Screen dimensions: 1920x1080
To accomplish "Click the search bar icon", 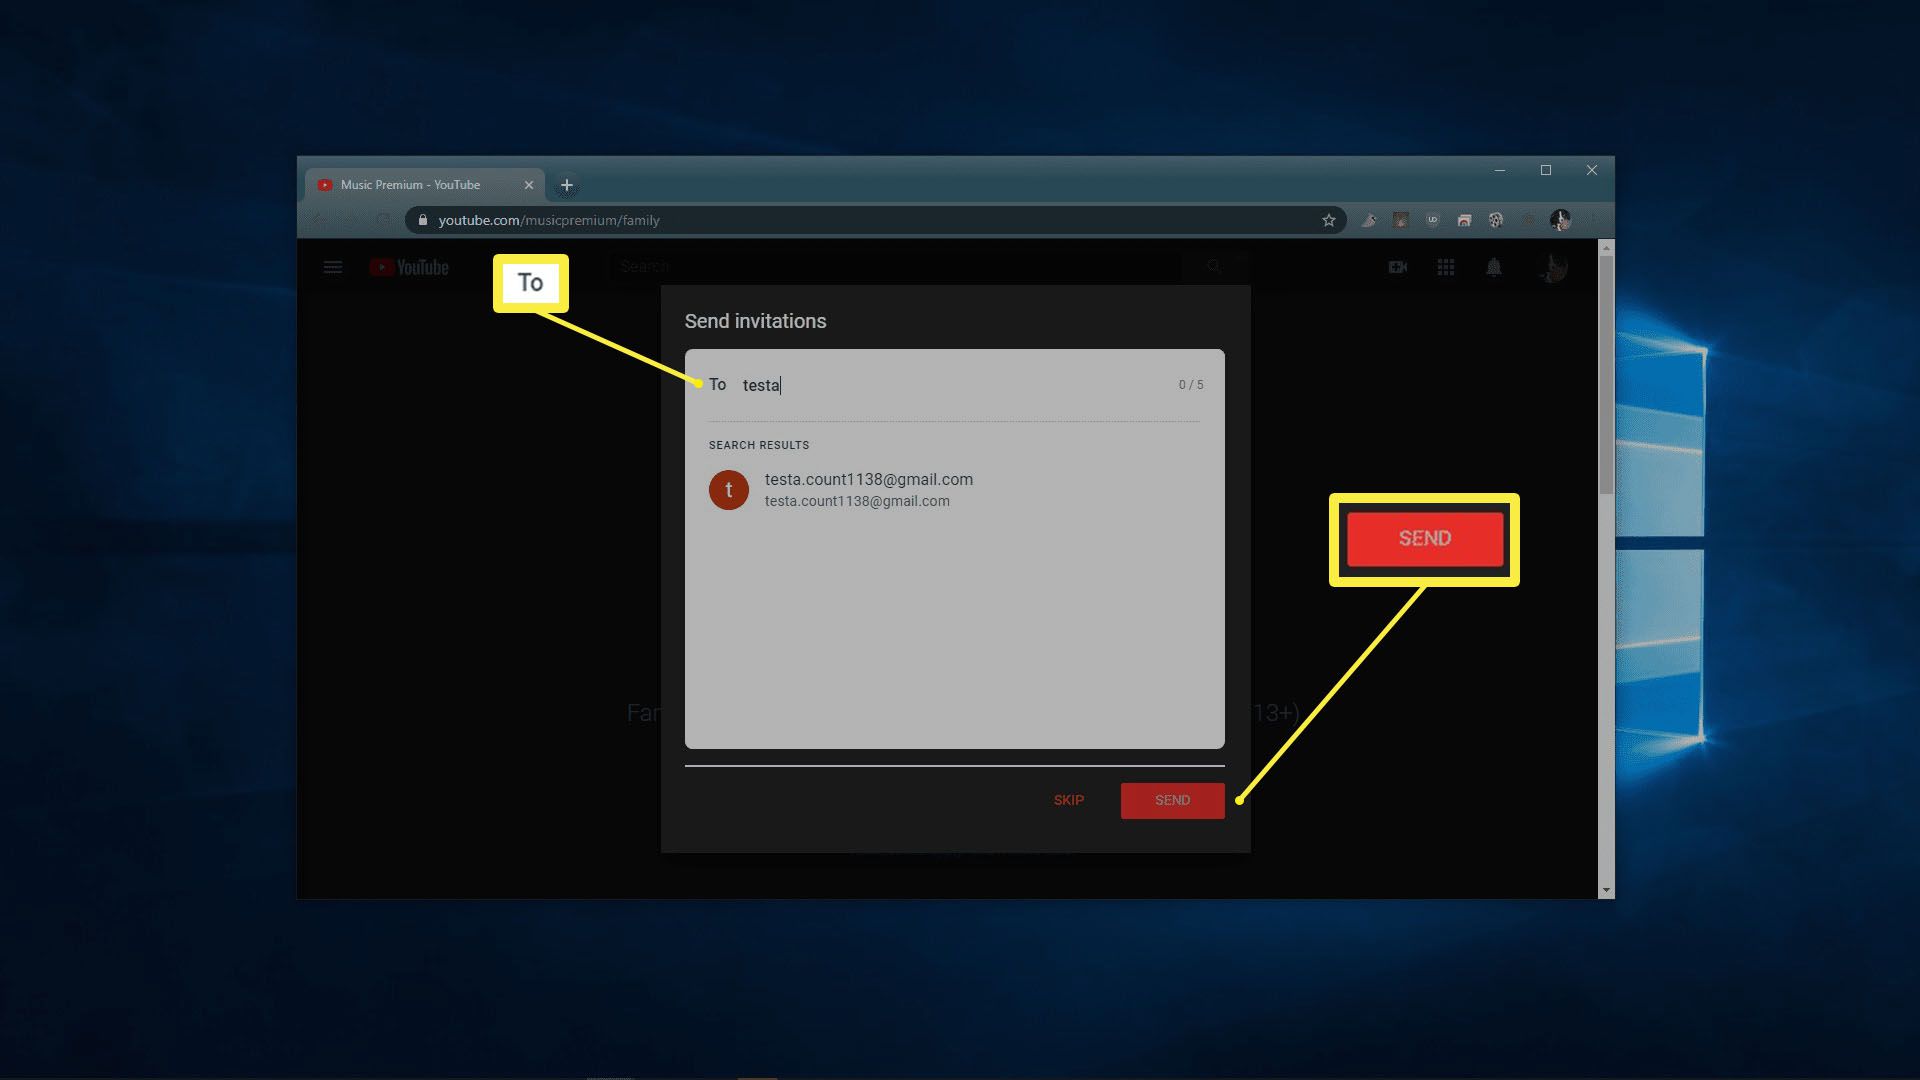I will coord(1211,266).
